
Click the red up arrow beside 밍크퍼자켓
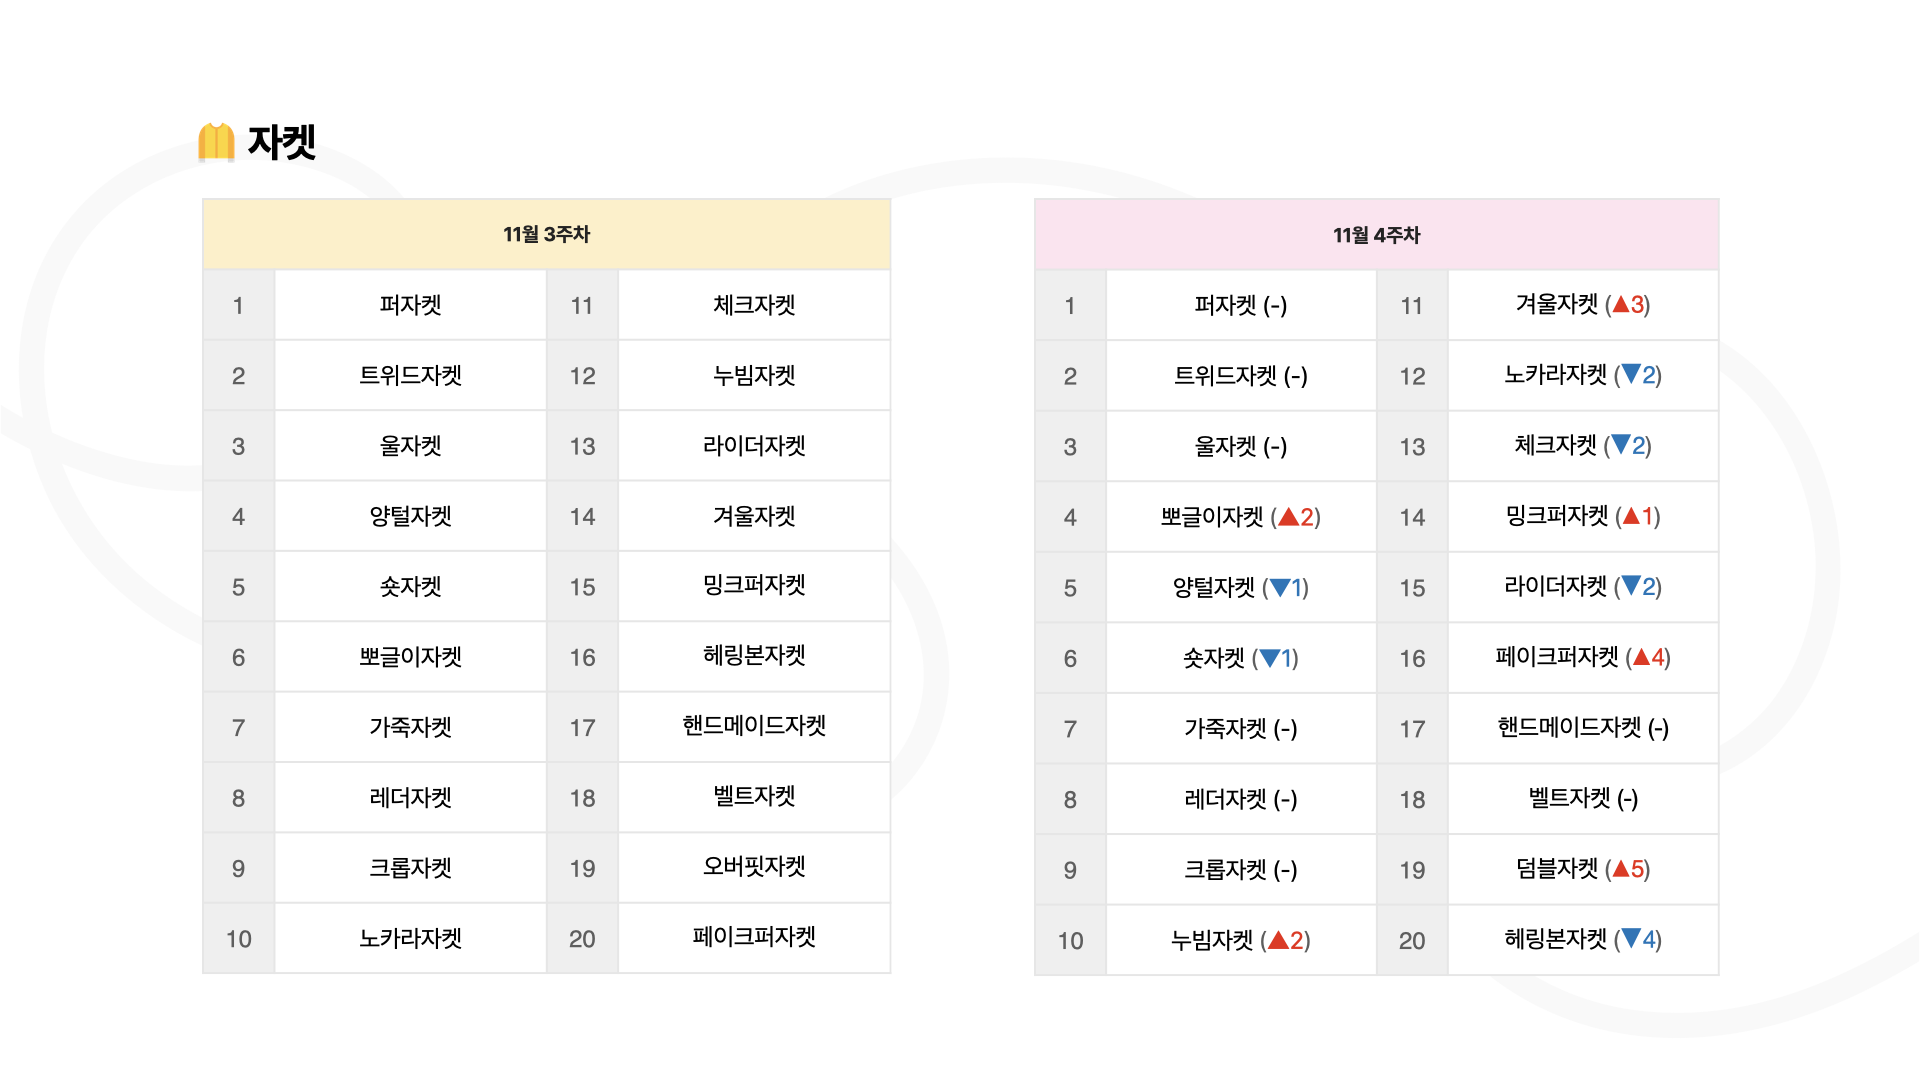coord(1631,516)
